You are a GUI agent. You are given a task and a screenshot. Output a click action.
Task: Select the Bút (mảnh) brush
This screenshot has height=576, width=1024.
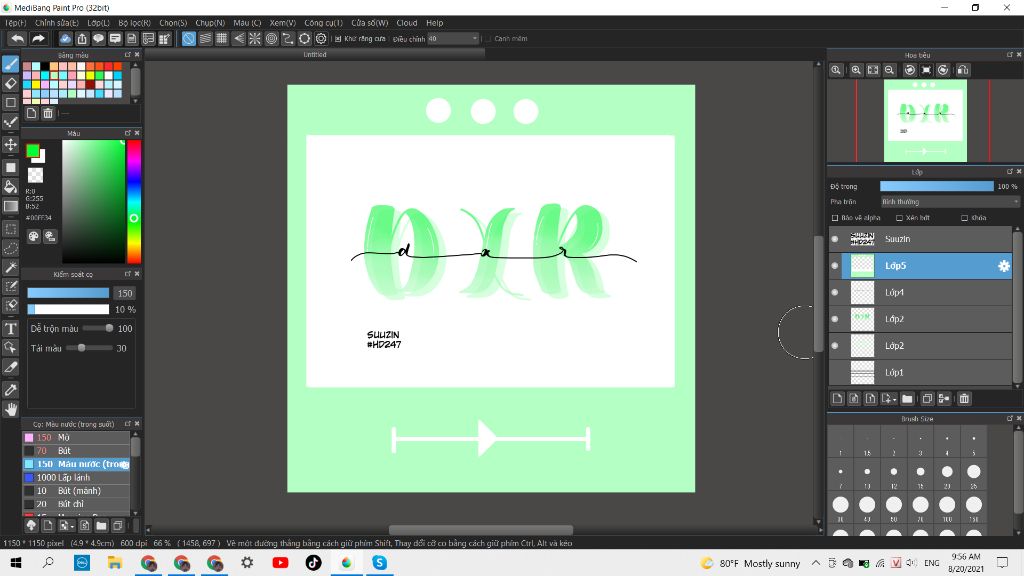(76, 490)
